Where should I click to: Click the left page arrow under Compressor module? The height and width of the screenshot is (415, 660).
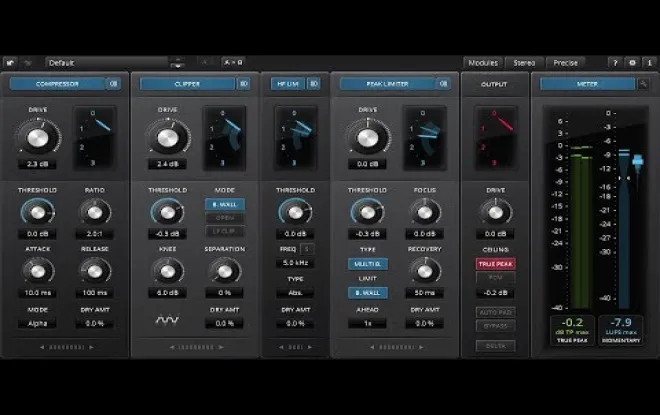point(42,347)
